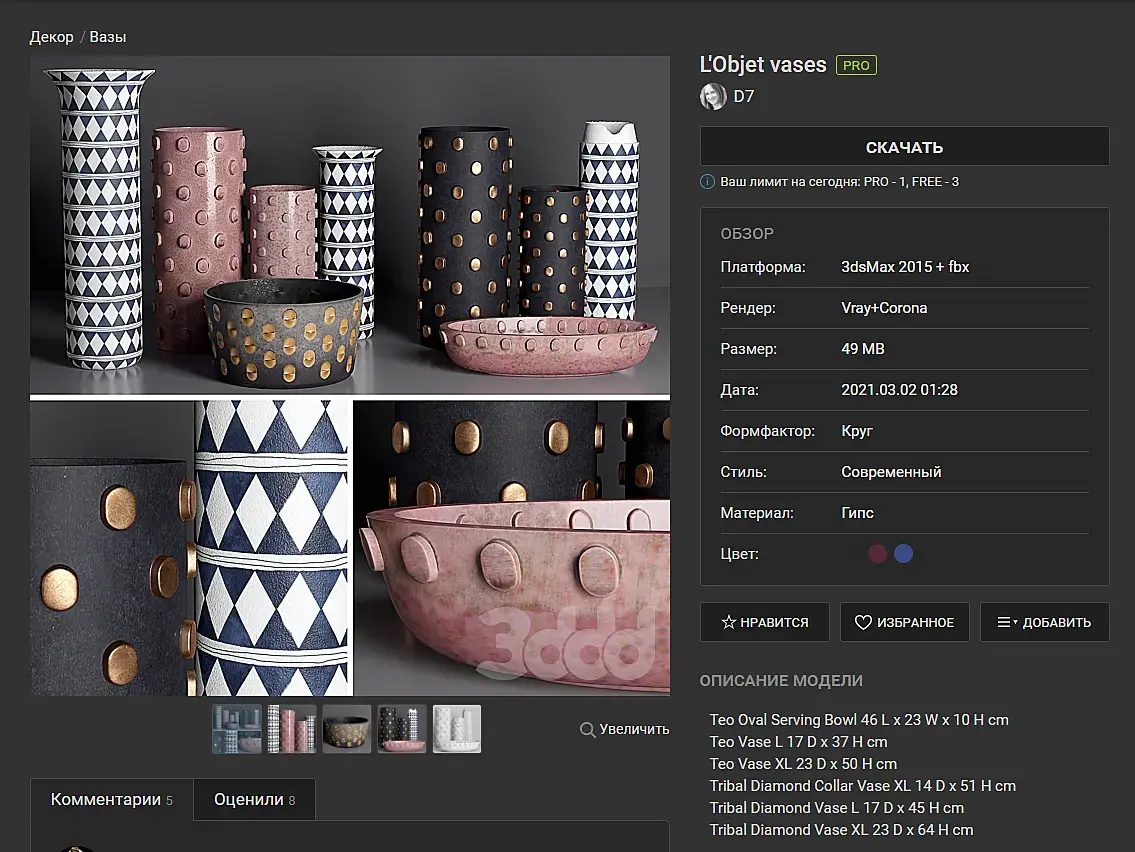This screenshot has width=1135, height=852.
Task: Click the render value Vray+Corona
Action: point(884,308)
